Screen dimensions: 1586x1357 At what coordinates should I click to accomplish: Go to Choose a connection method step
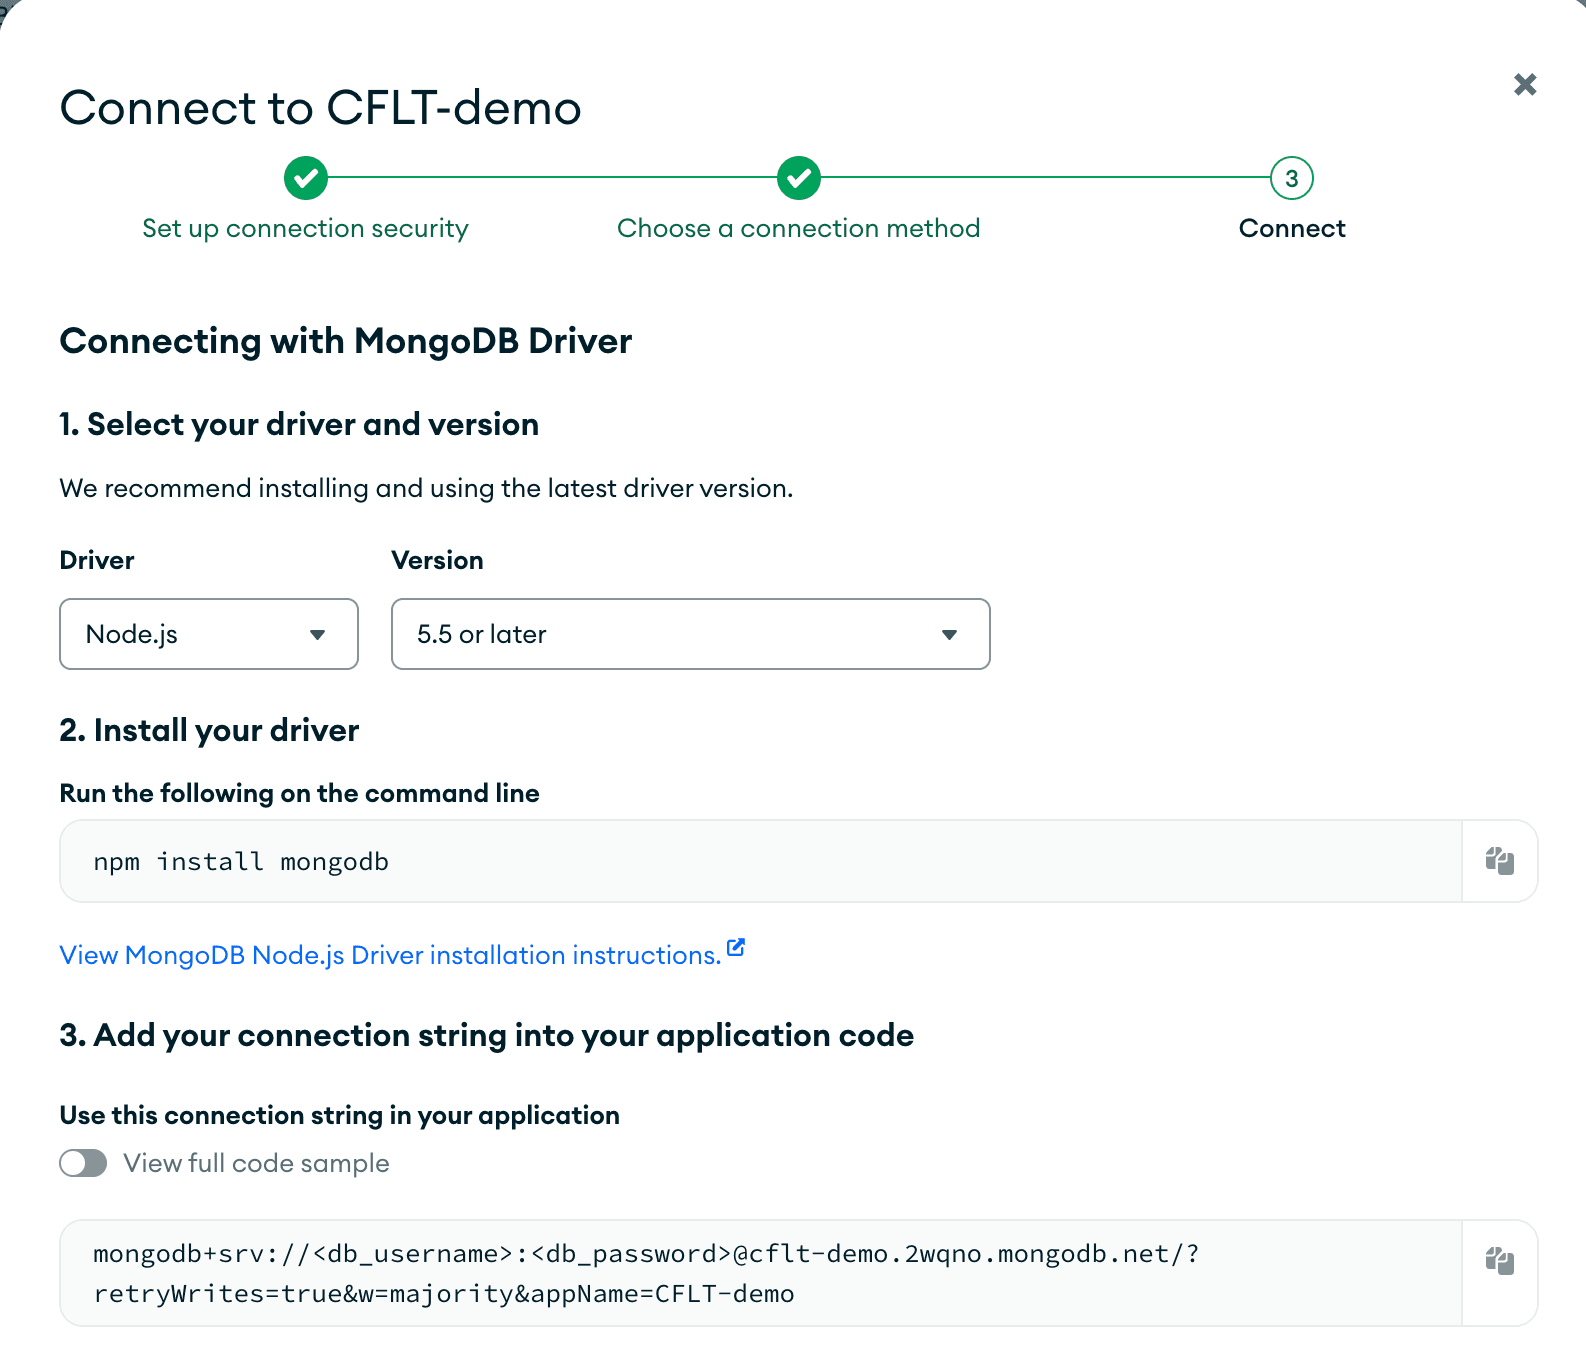[x=798, y=229]
